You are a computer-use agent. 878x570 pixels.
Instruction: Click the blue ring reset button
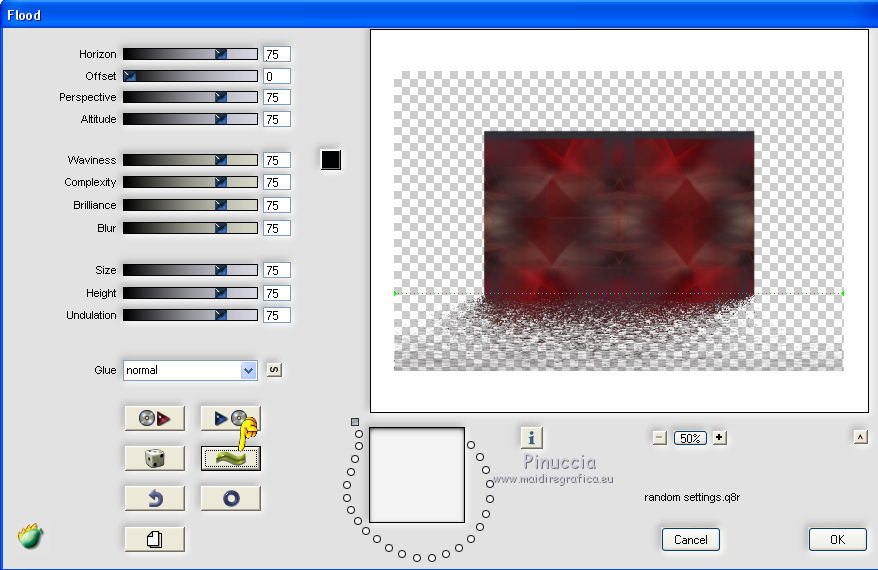coord(231,498)
